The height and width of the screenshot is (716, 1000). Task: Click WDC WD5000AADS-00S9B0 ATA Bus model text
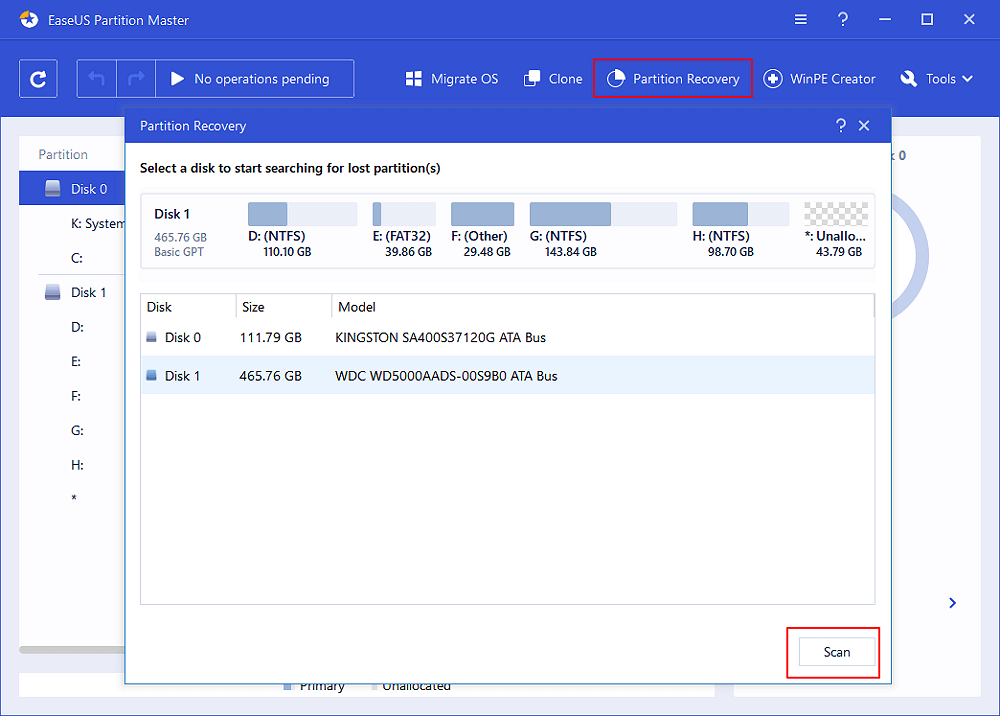pos(446,376)
